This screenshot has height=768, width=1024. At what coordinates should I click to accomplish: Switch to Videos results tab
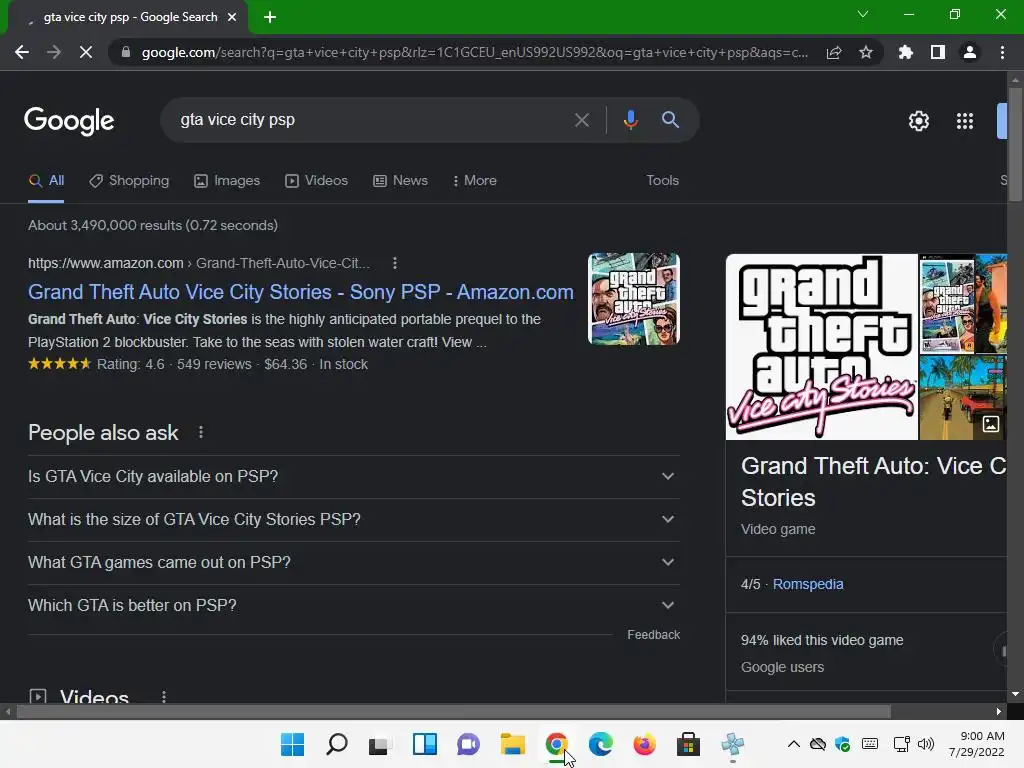click(x=317, y=181)
